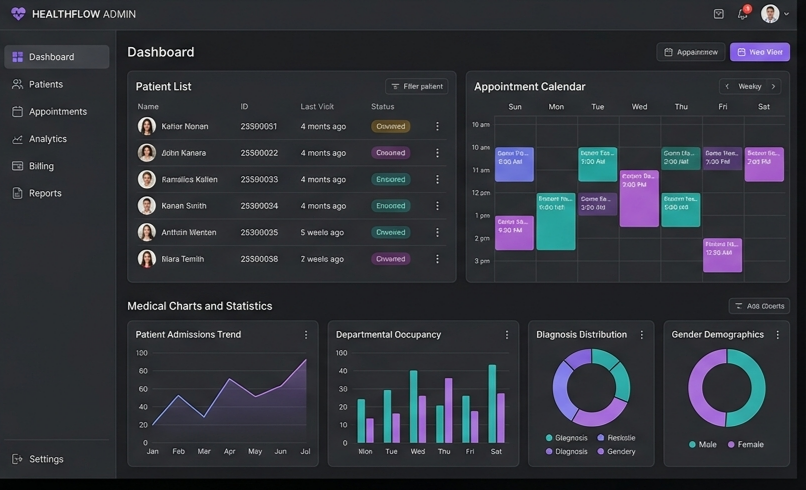This screenshot has width=806, height=490.
Task: Go to previous week in calendar
Action: click(727, 86)
